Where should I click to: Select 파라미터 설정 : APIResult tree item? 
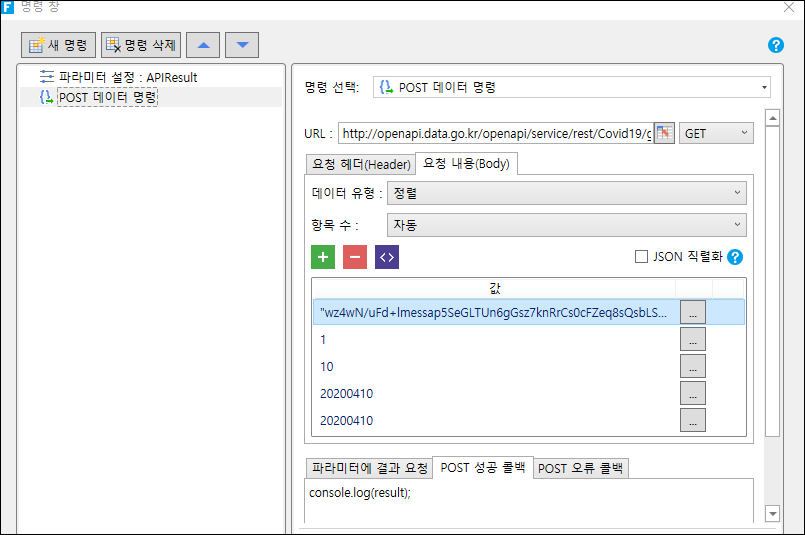pos(118,77)
